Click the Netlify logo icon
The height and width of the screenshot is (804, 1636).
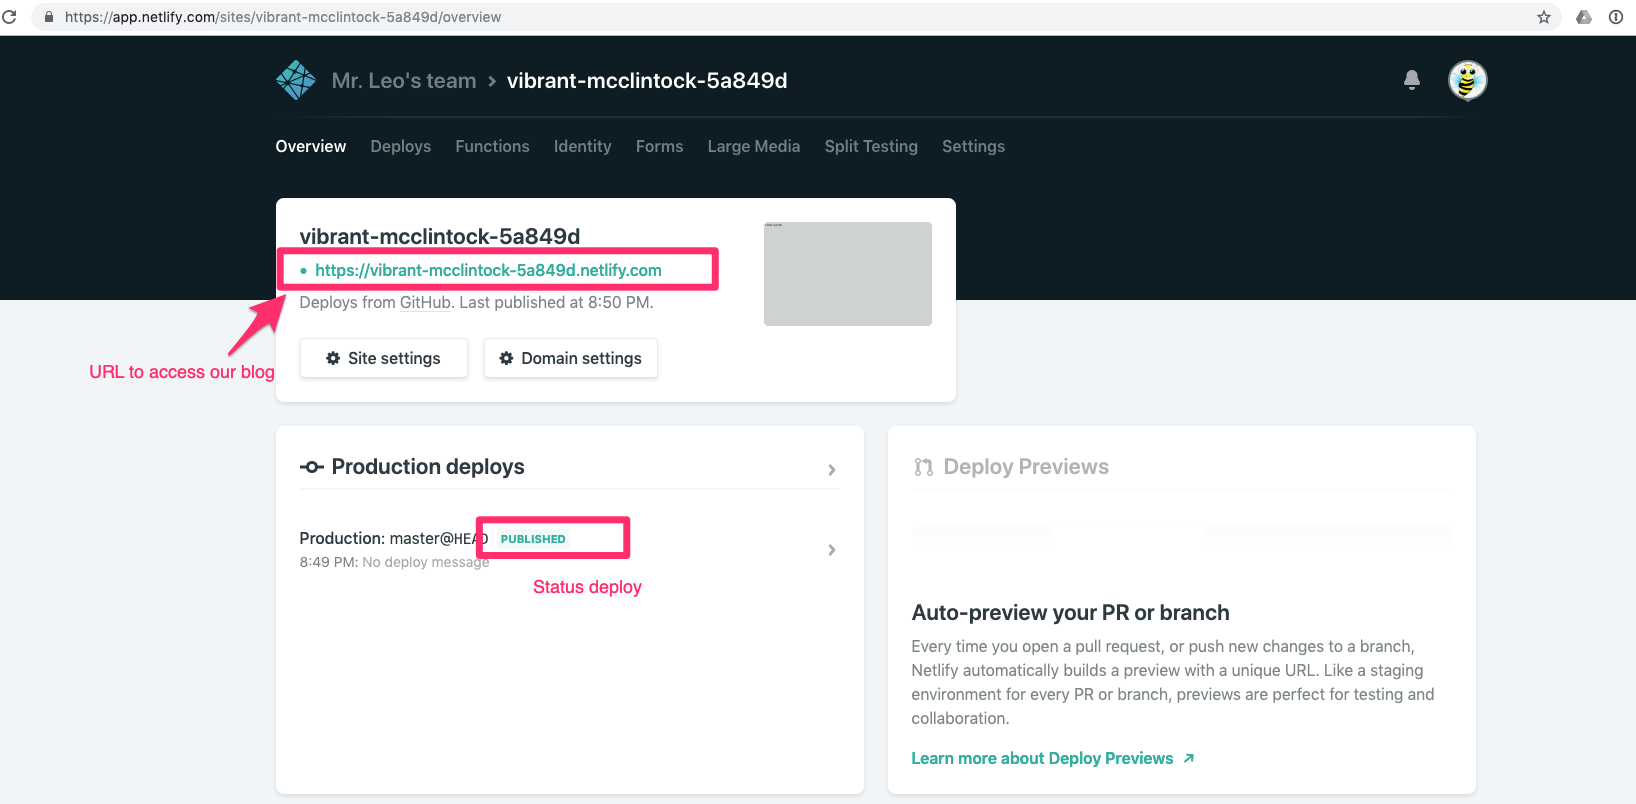pyautogui.click(x=296, y=80)
